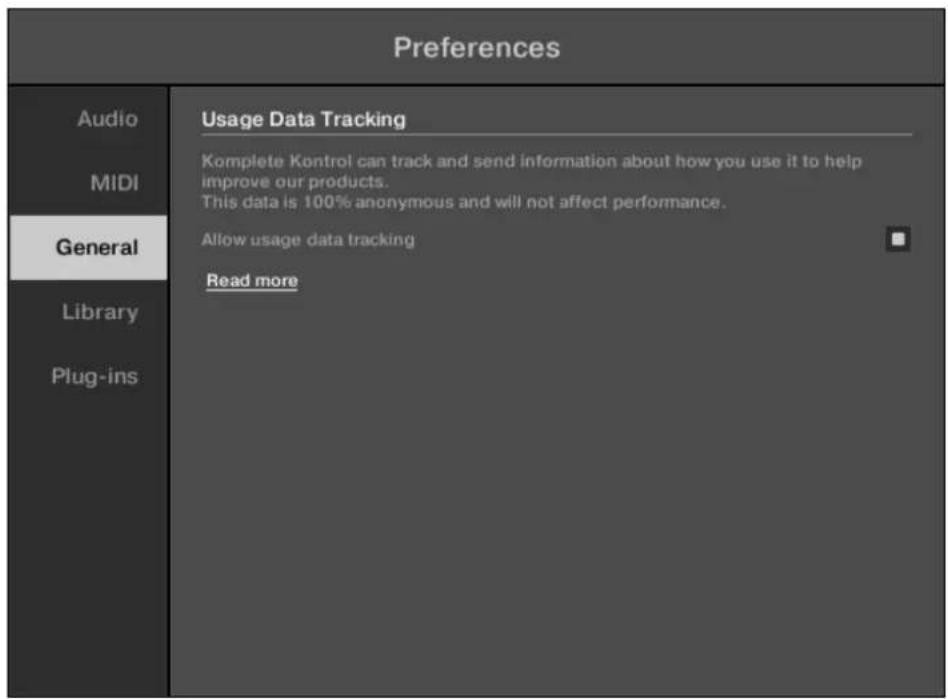Image resolution: width=948 pixels, height=699 pixels.
Task: Select the General tab
Action: click(96, 248)
